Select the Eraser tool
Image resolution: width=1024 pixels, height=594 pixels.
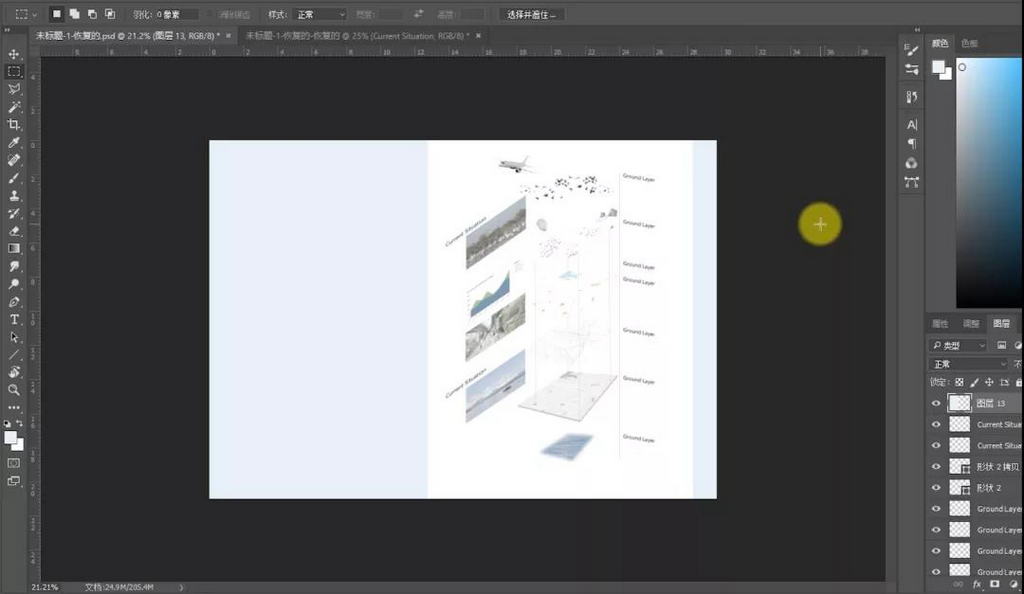click(x=14, y=231)
